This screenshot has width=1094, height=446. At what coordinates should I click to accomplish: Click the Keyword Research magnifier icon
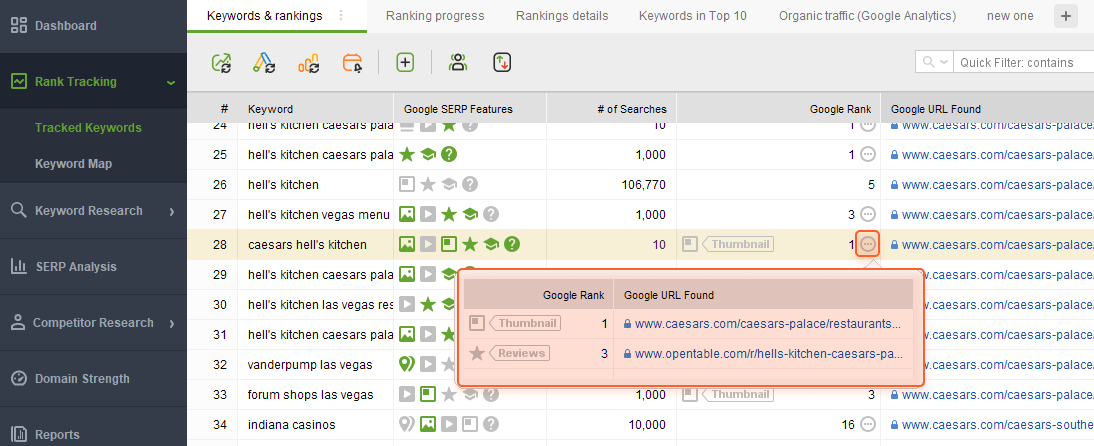pos(19,210)
